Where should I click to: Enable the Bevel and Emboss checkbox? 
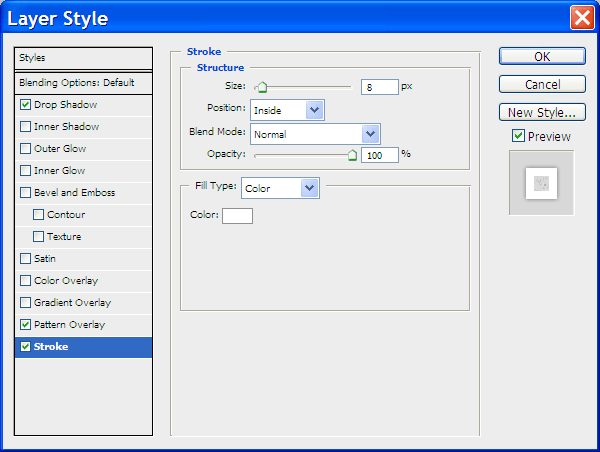click(25, 193)
